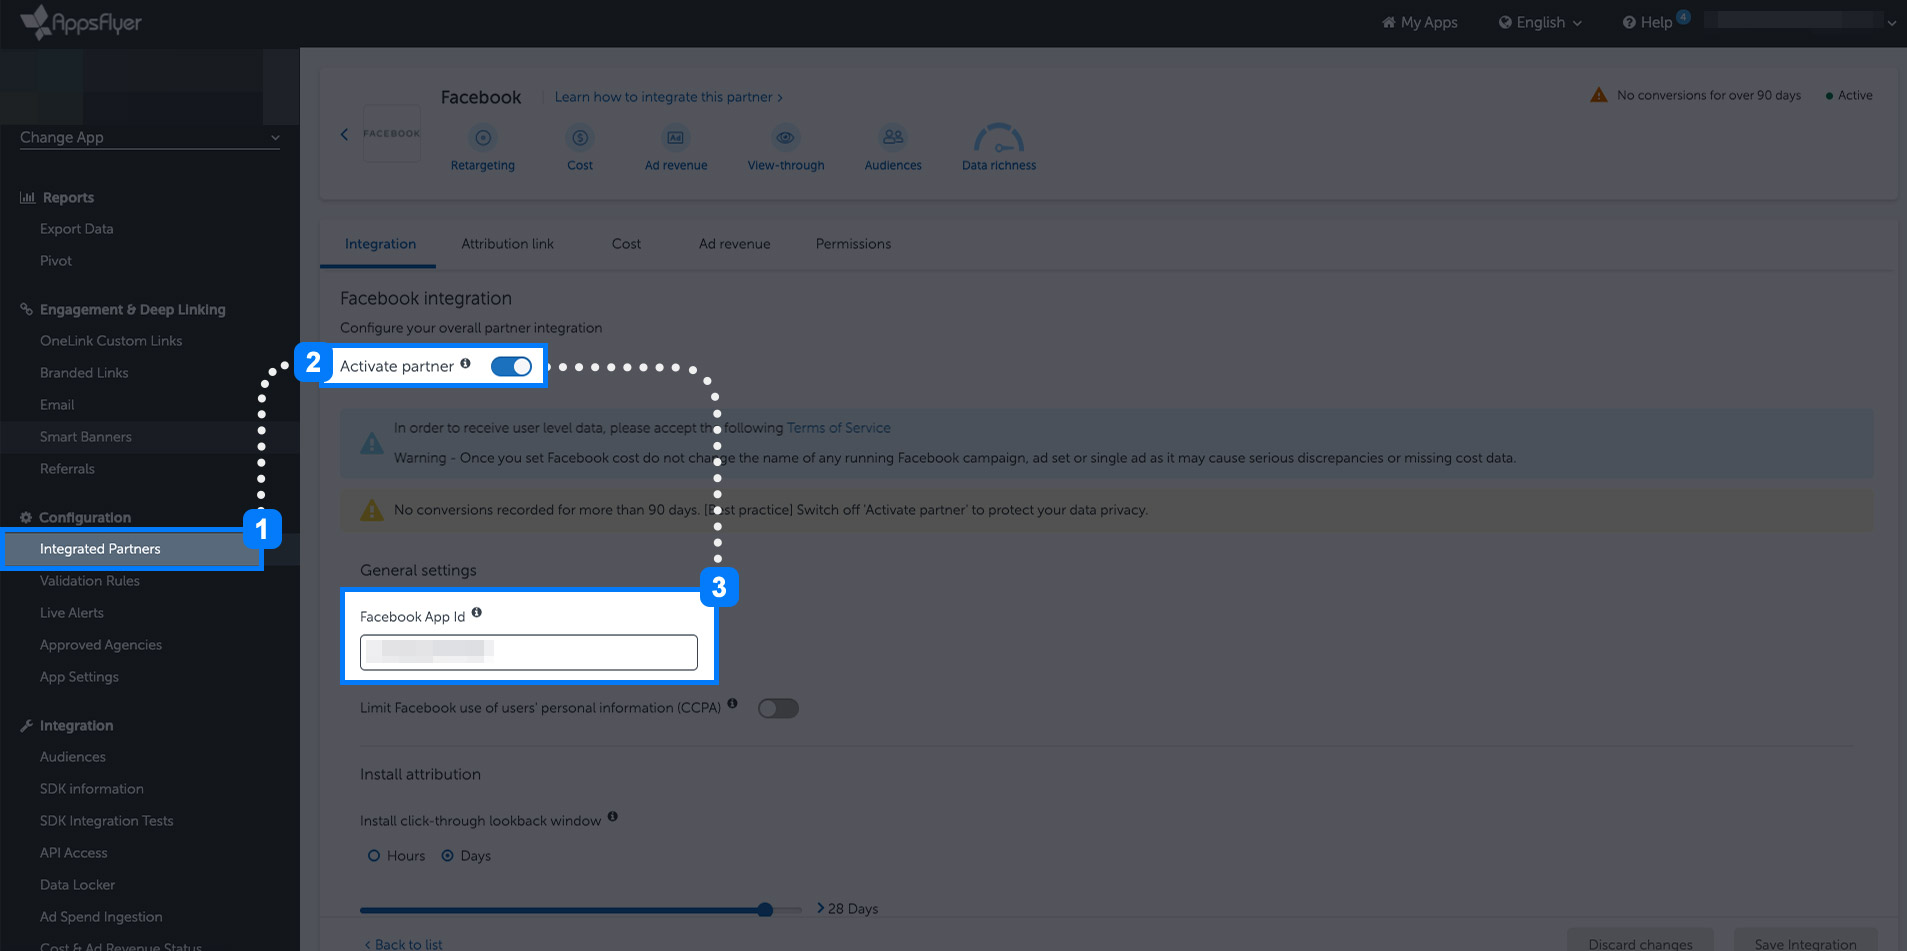1907x951 pixels.
Task: Open the Help menu
Action: [x=1647, y=22]
